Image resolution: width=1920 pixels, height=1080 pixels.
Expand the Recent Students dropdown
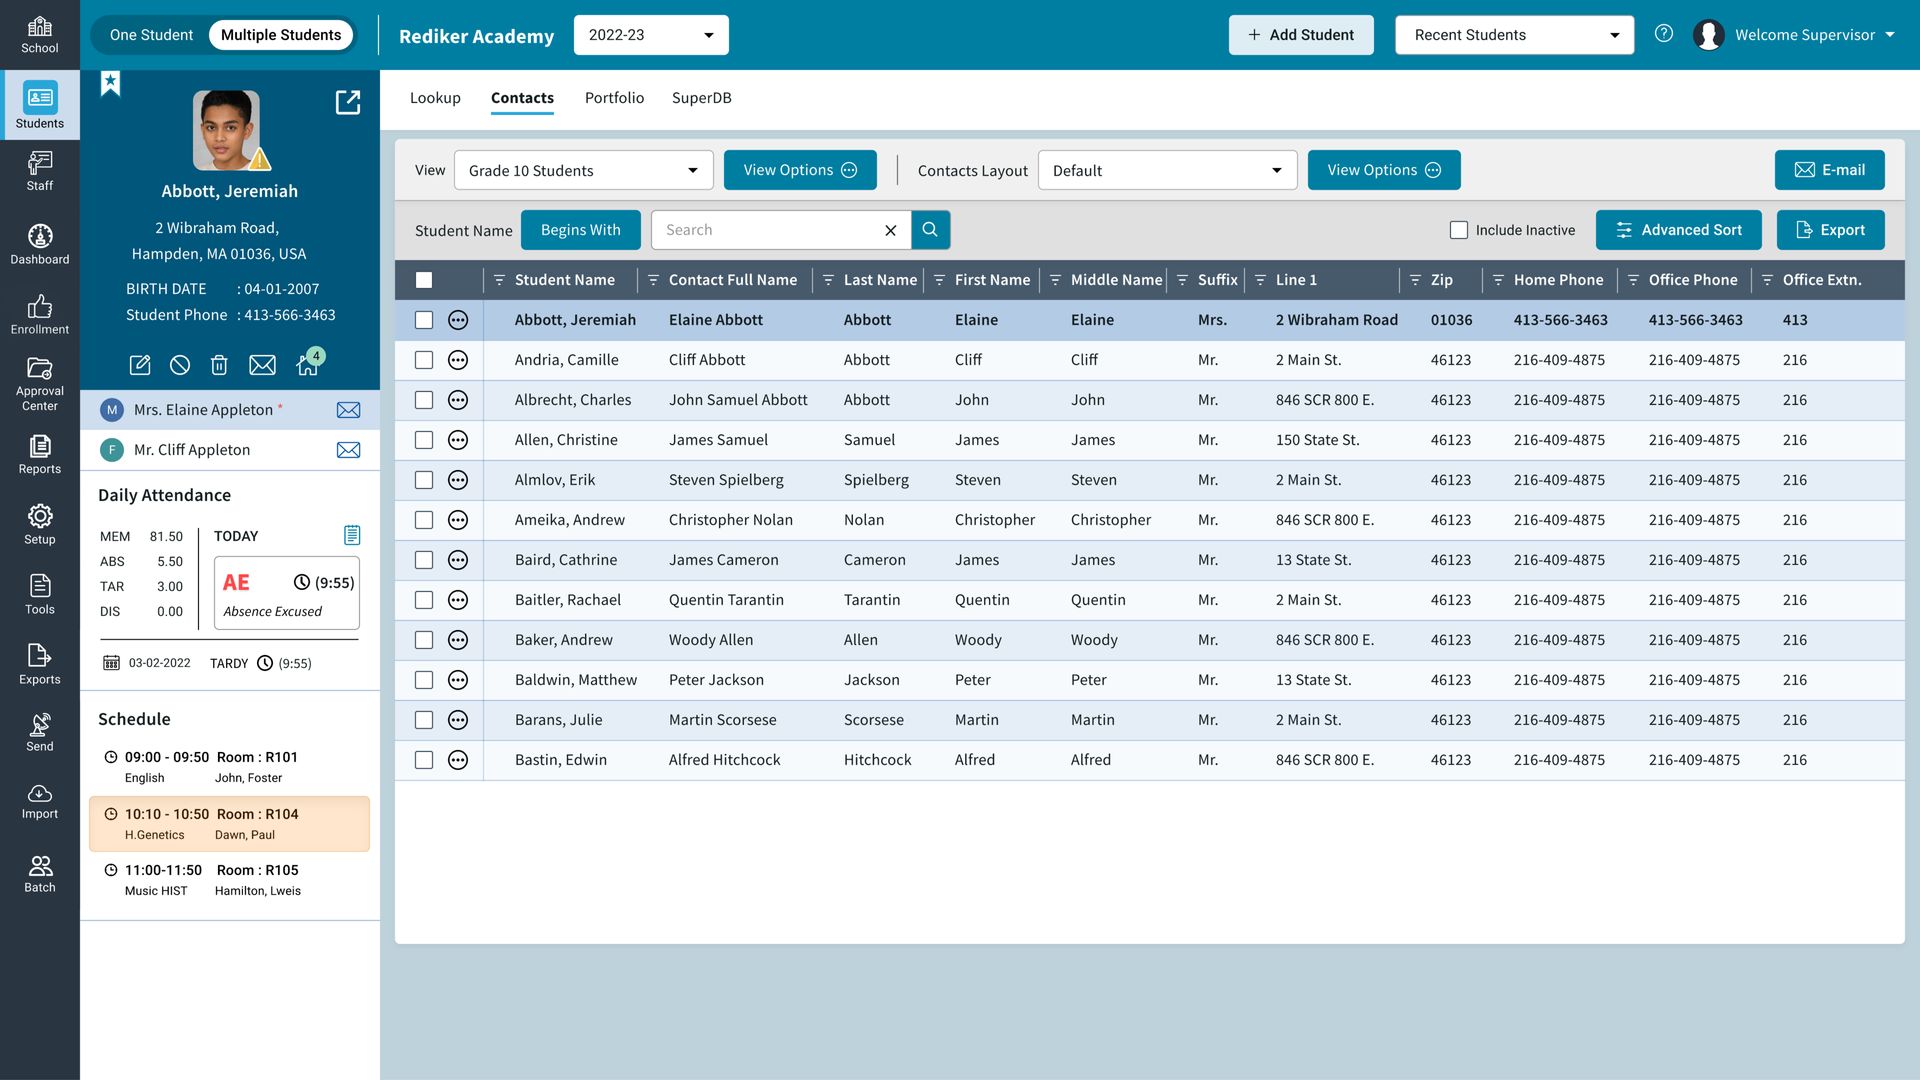[1513, 34]
